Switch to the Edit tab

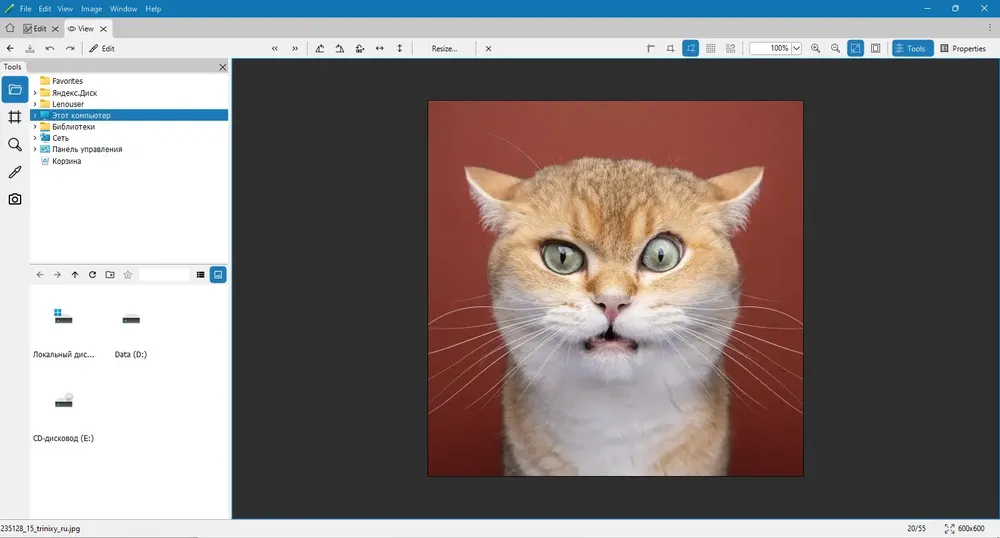(x=35, y=29)
